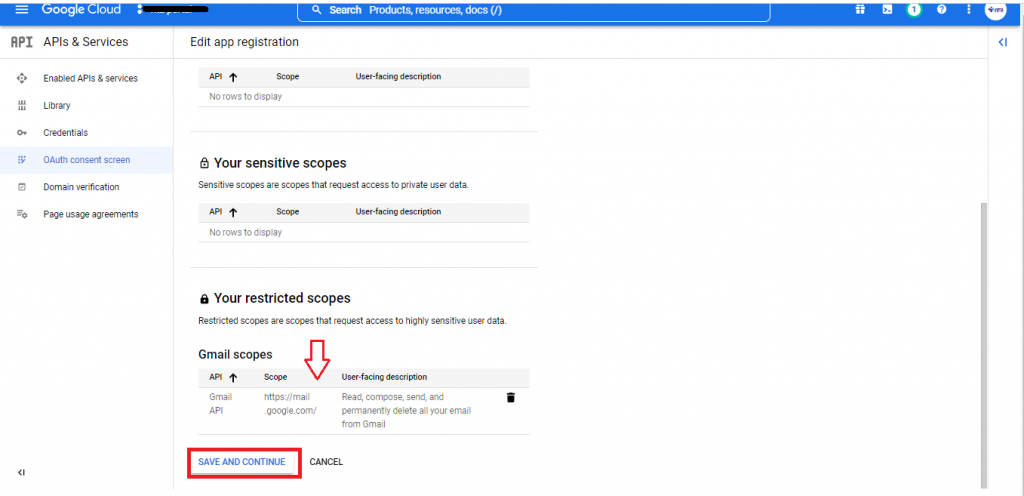The image size is (1024, 496).
Task: Open the help question mark icon
Action: tap(941, 10)
